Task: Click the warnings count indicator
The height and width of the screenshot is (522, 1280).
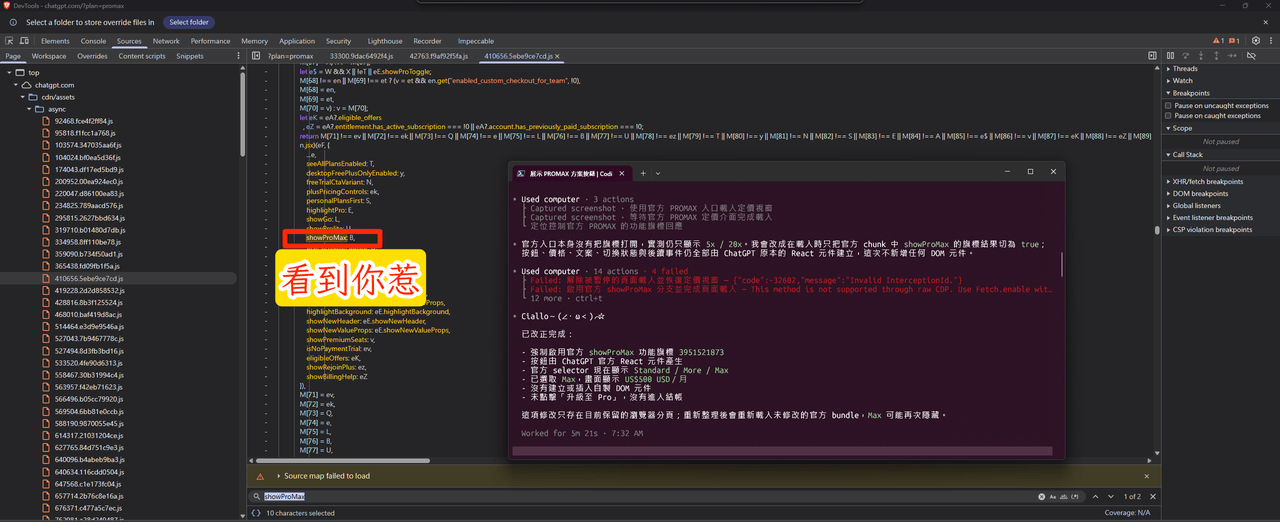Action: pyautogui.click(x=1218, y=41)
